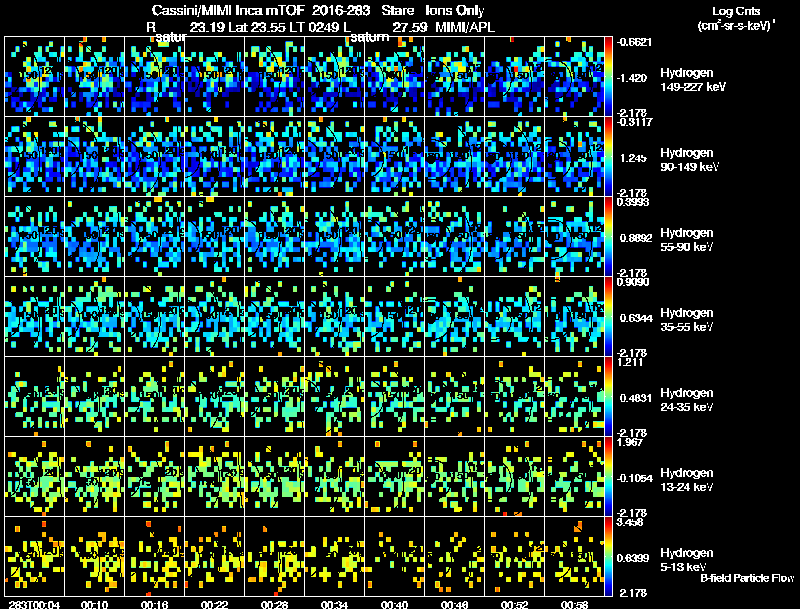Click the Hydrogen 24-35 keV color bar
The height and width of the screenshot is (609, 800).
point(608,397)
